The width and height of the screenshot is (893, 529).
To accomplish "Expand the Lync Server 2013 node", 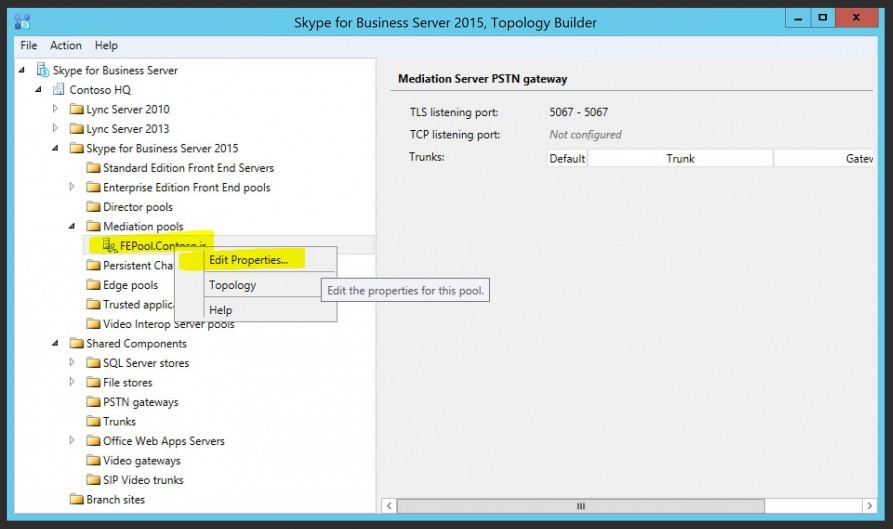I will [x=55, y=128].
